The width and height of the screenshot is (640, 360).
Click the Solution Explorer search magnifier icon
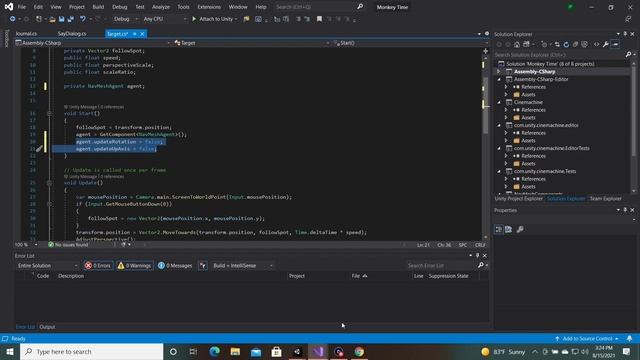[628, 54]
